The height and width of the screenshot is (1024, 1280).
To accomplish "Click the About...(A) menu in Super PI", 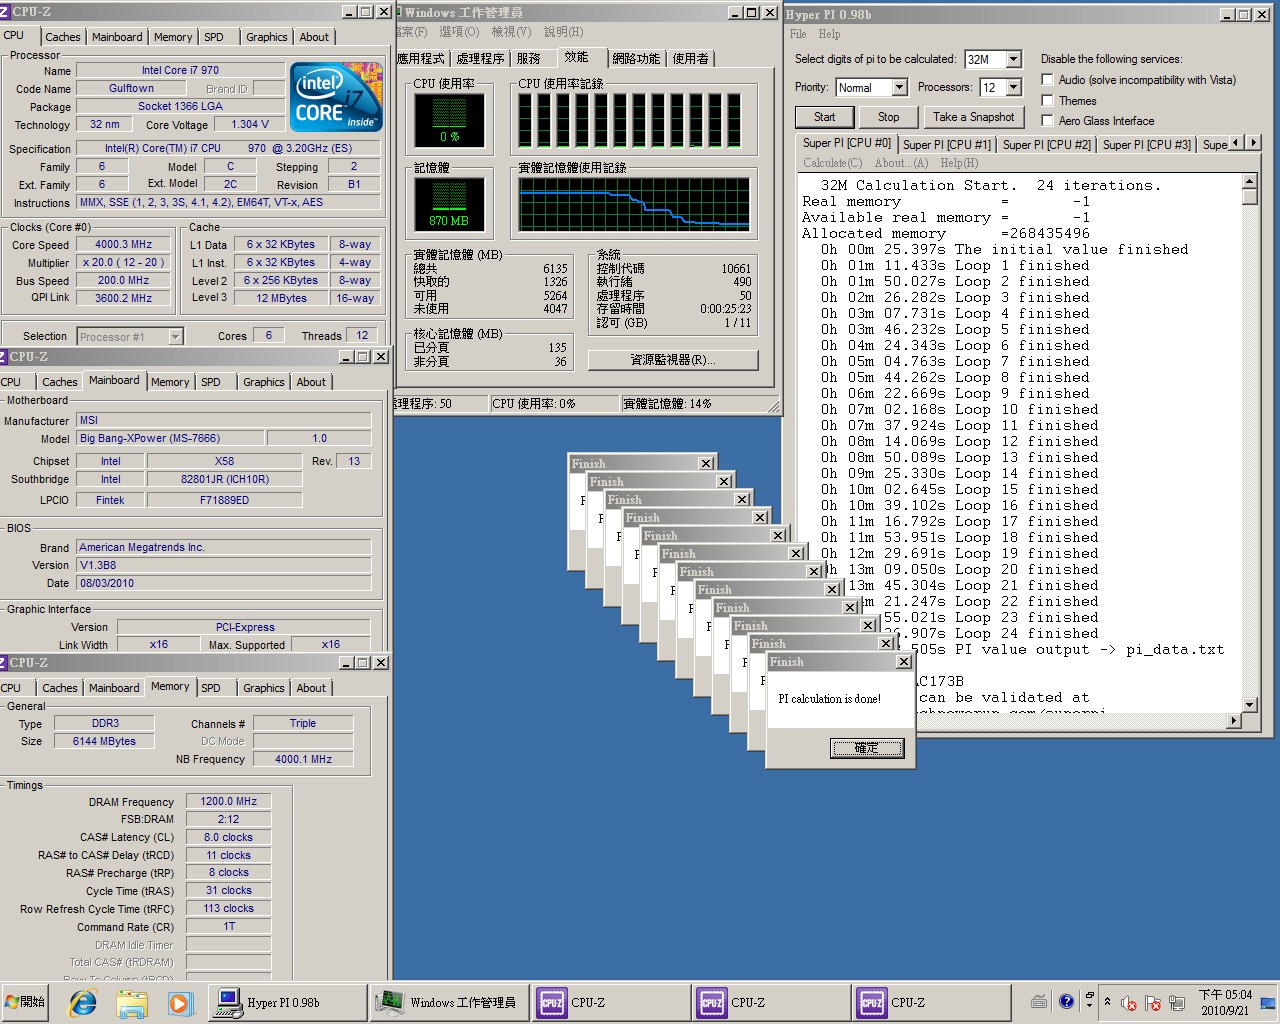I will coord(901,163).
